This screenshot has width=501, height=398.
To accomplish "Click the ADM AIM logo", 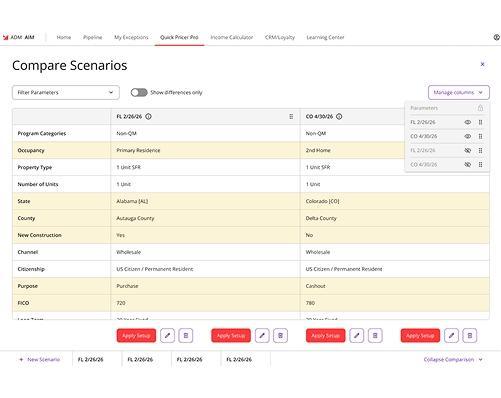I will (x=19, y=37).
